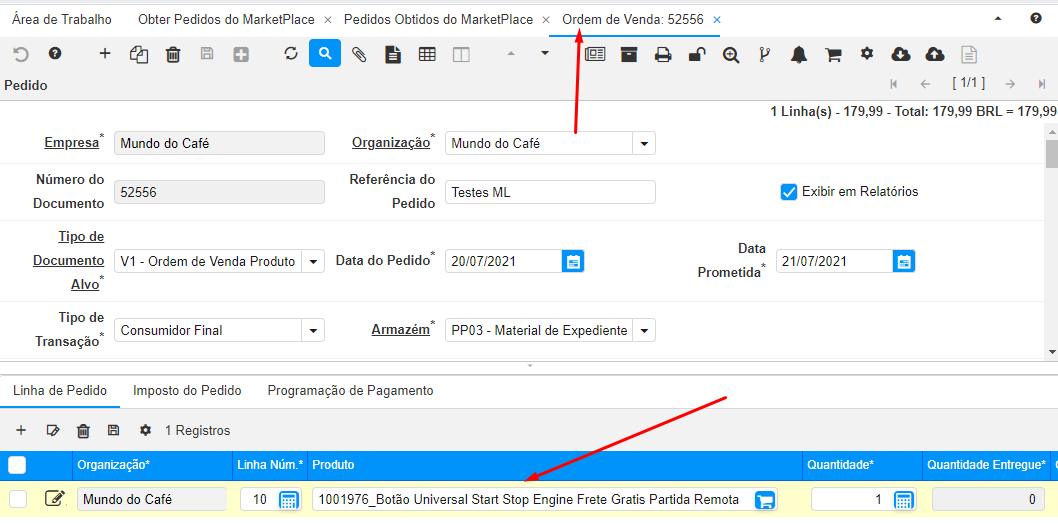Open calculator for Quantidade field
The width and height of the screenshot is (1058, 524).
coord(903,500)
